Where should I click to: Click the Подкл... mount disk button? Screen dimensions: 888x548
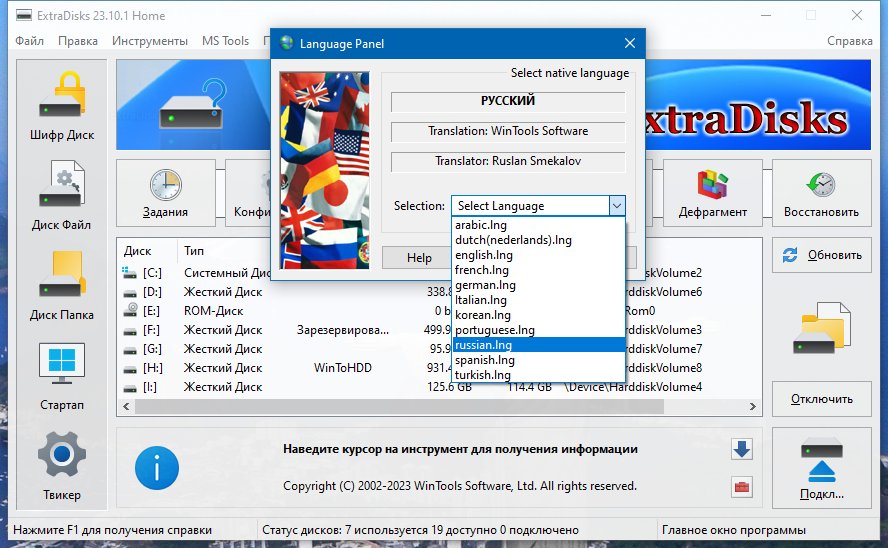[822, 468]
